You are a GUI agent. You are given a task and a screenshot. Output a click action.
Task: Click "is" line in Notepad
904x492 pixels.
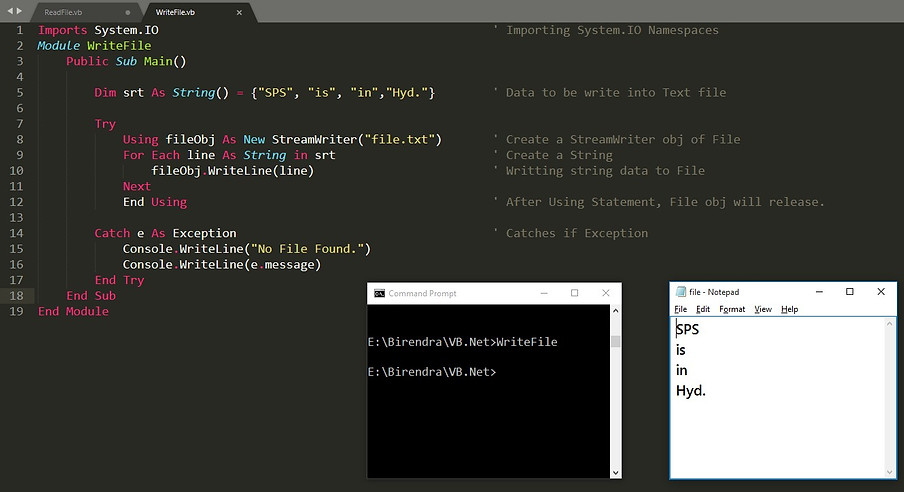[681, 350]
